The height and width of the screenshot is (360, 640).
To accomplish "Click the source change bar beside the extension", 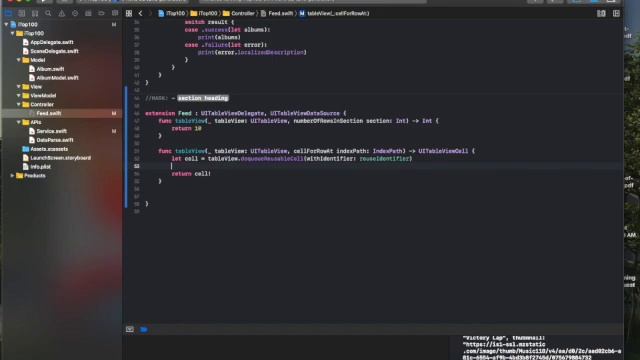I will point(126,147).
